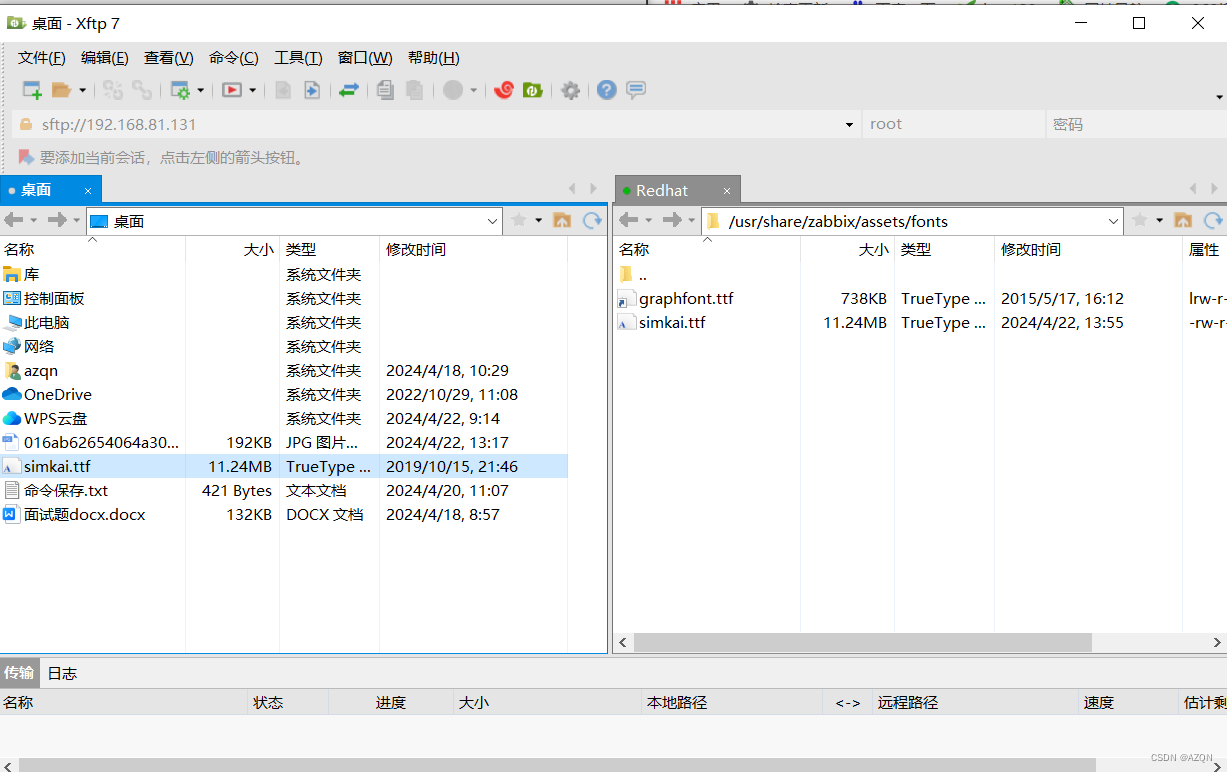This screenshot has height=772, width=1227.
Task: Open the 窗口 menu
Action: coord(364,57)
